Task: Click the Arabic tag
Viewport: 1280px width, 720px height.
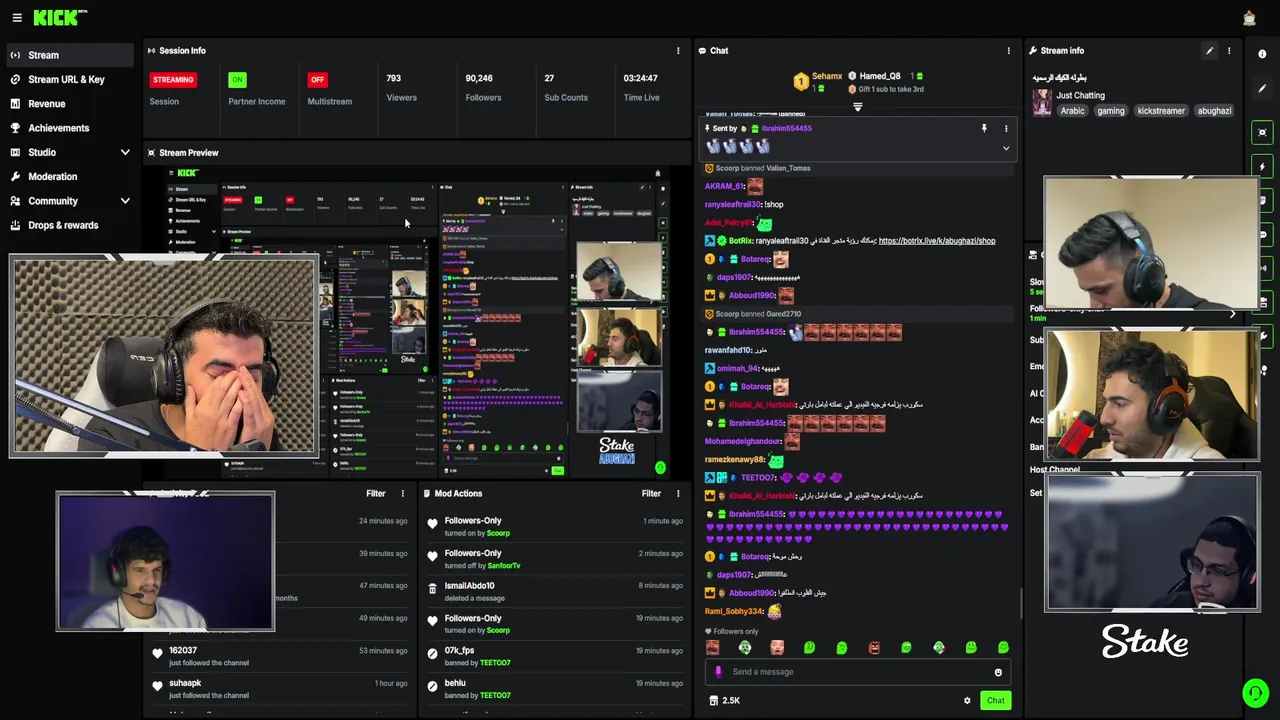Action: tap(1073, 111)
